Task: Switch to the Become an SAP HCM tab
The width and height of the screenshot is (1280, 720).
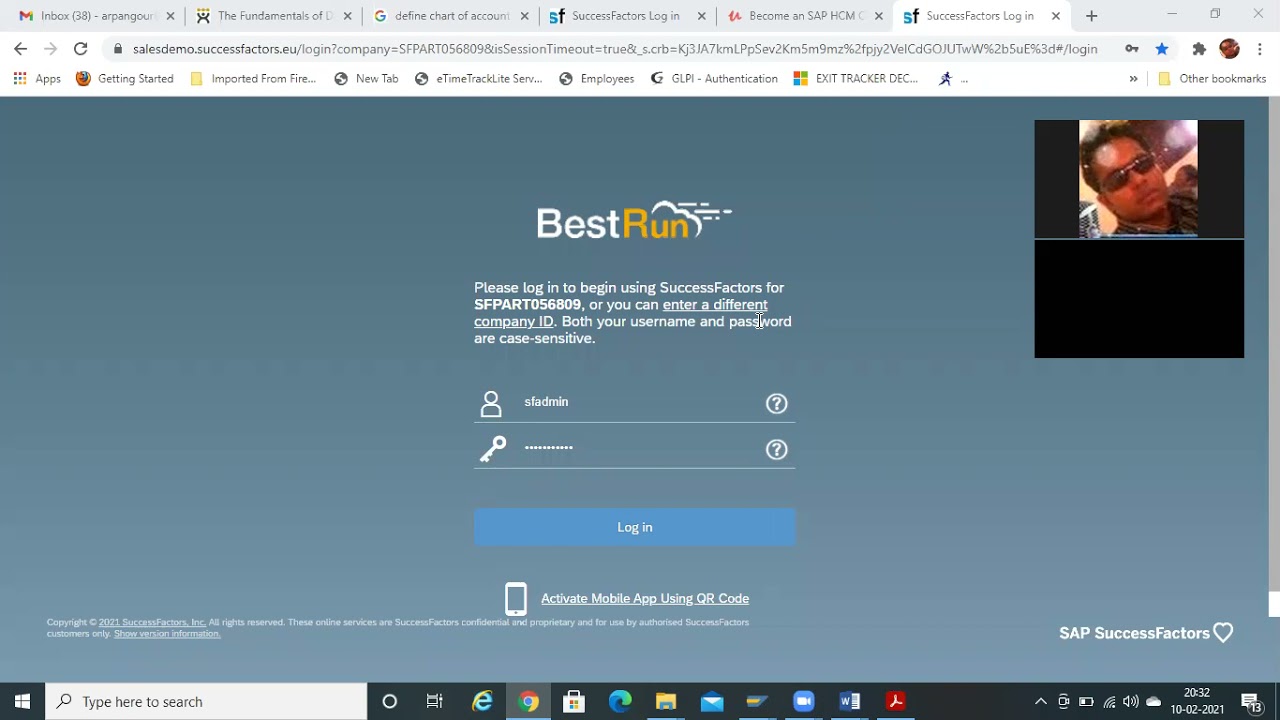Action: pos(805,16)
